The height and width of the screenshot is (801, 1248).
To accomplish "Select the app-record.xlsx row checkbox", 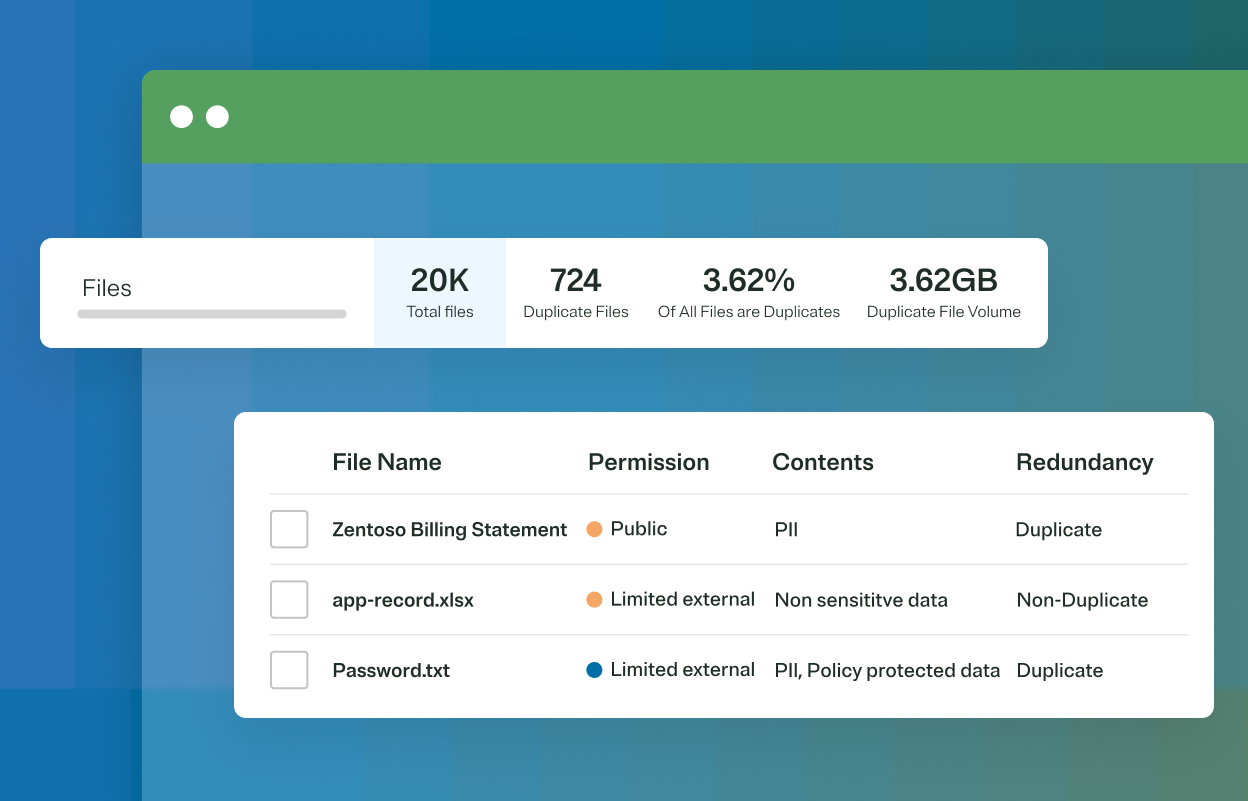I will click(289, 600).
